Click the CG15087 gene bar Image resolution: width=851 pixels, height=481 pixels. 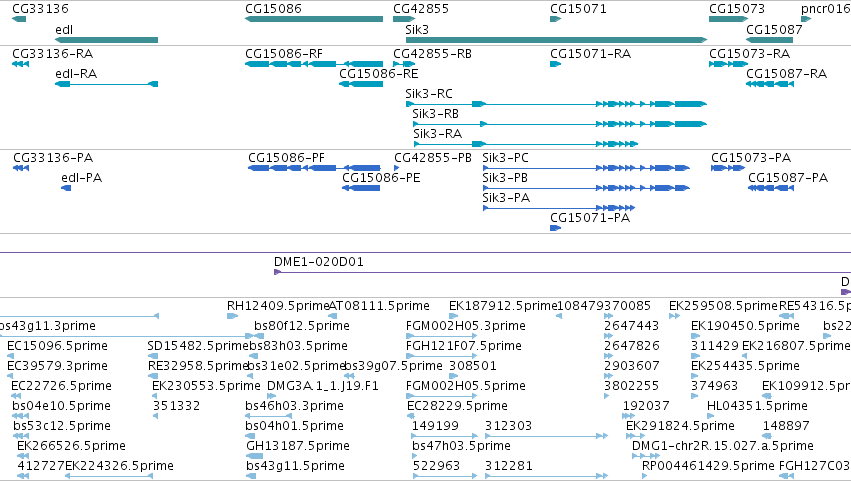(770, 40)
